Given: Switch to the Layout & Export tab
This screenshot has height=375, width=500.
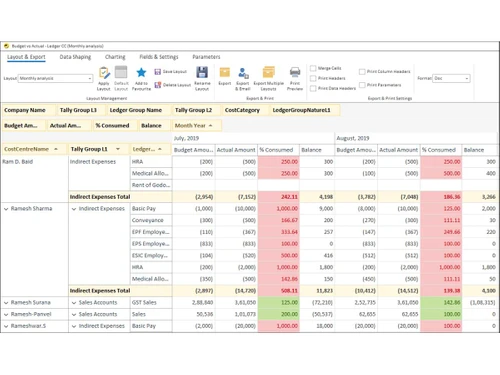Looking at the screenshot, I should coord(26,57).
